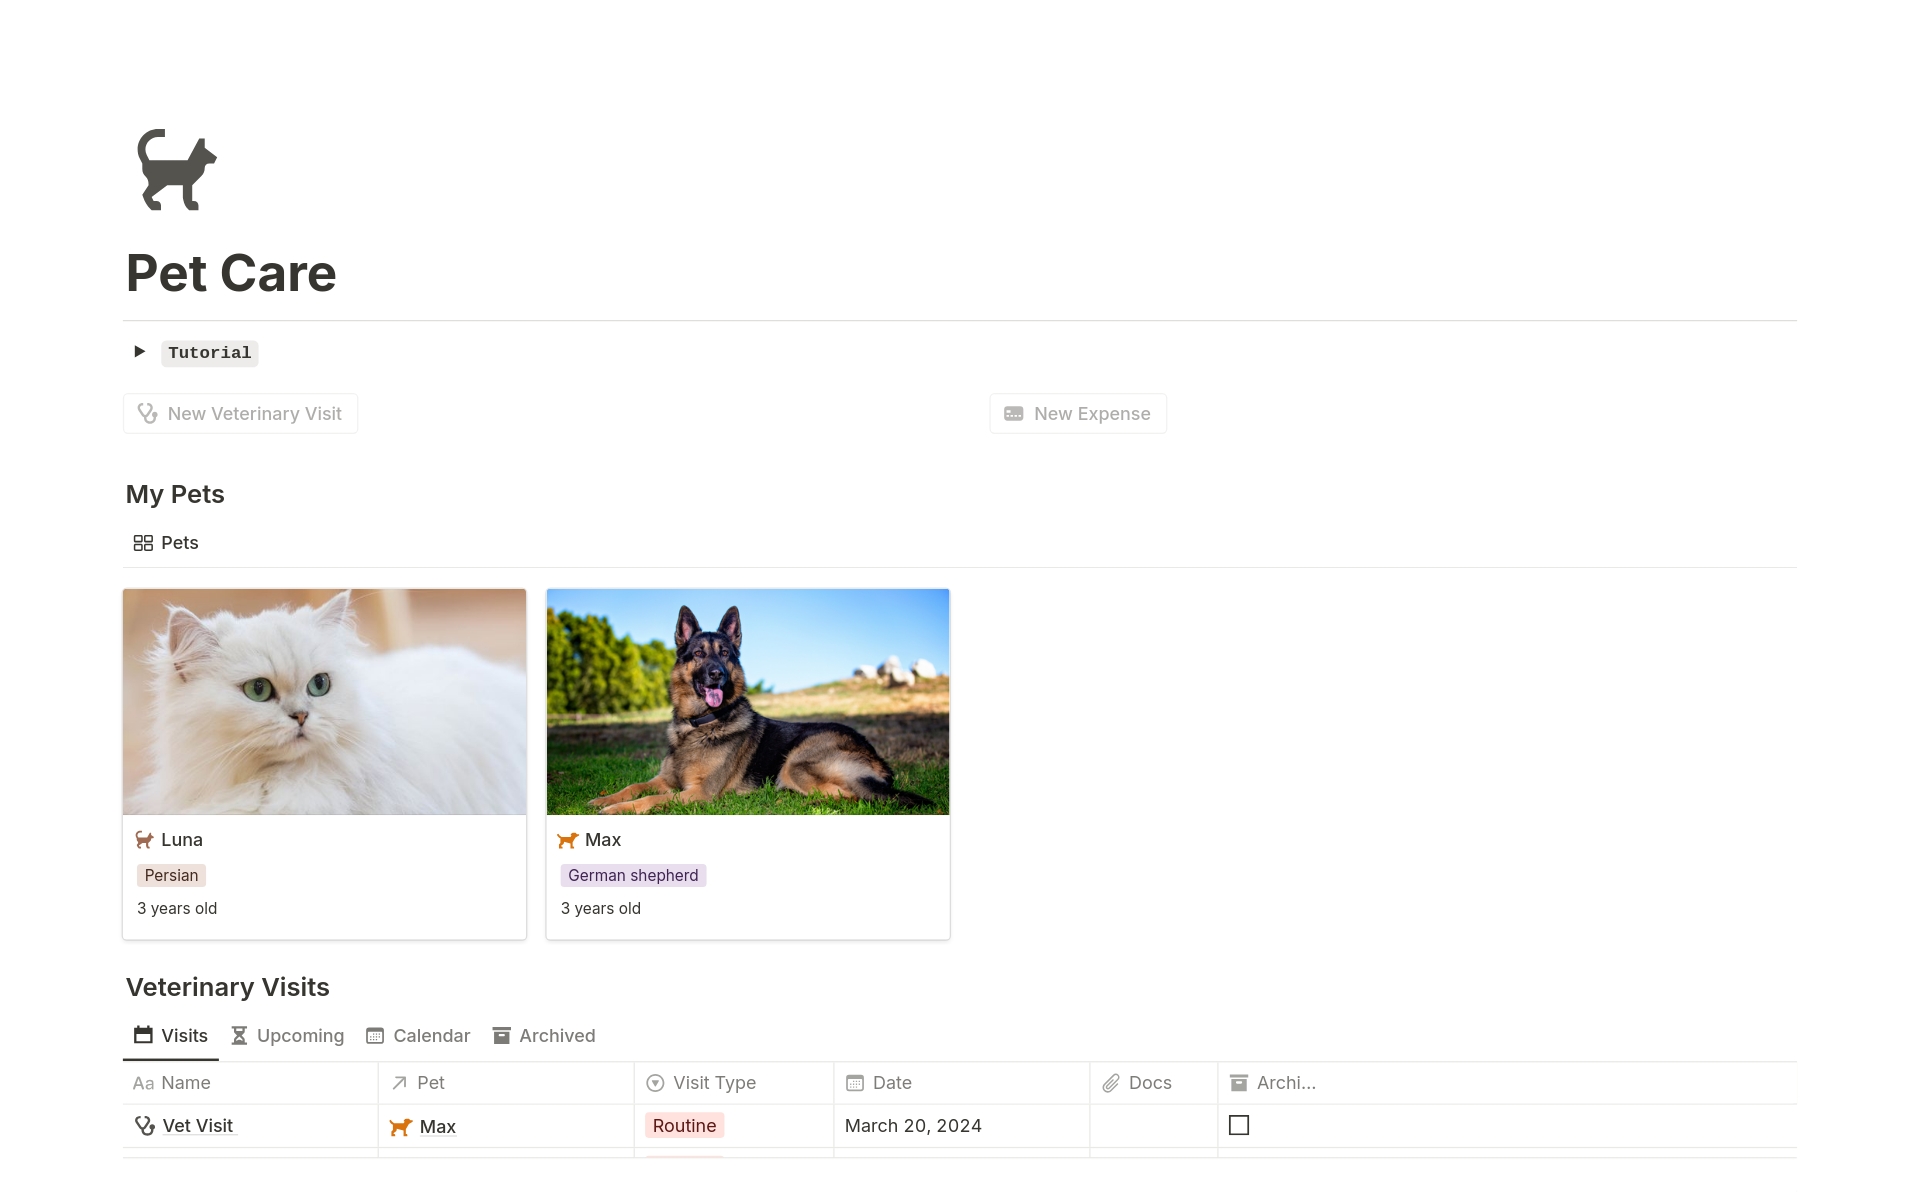
Task: Click the Aa icon in the Name column header
Action: tap(143, 1082)
